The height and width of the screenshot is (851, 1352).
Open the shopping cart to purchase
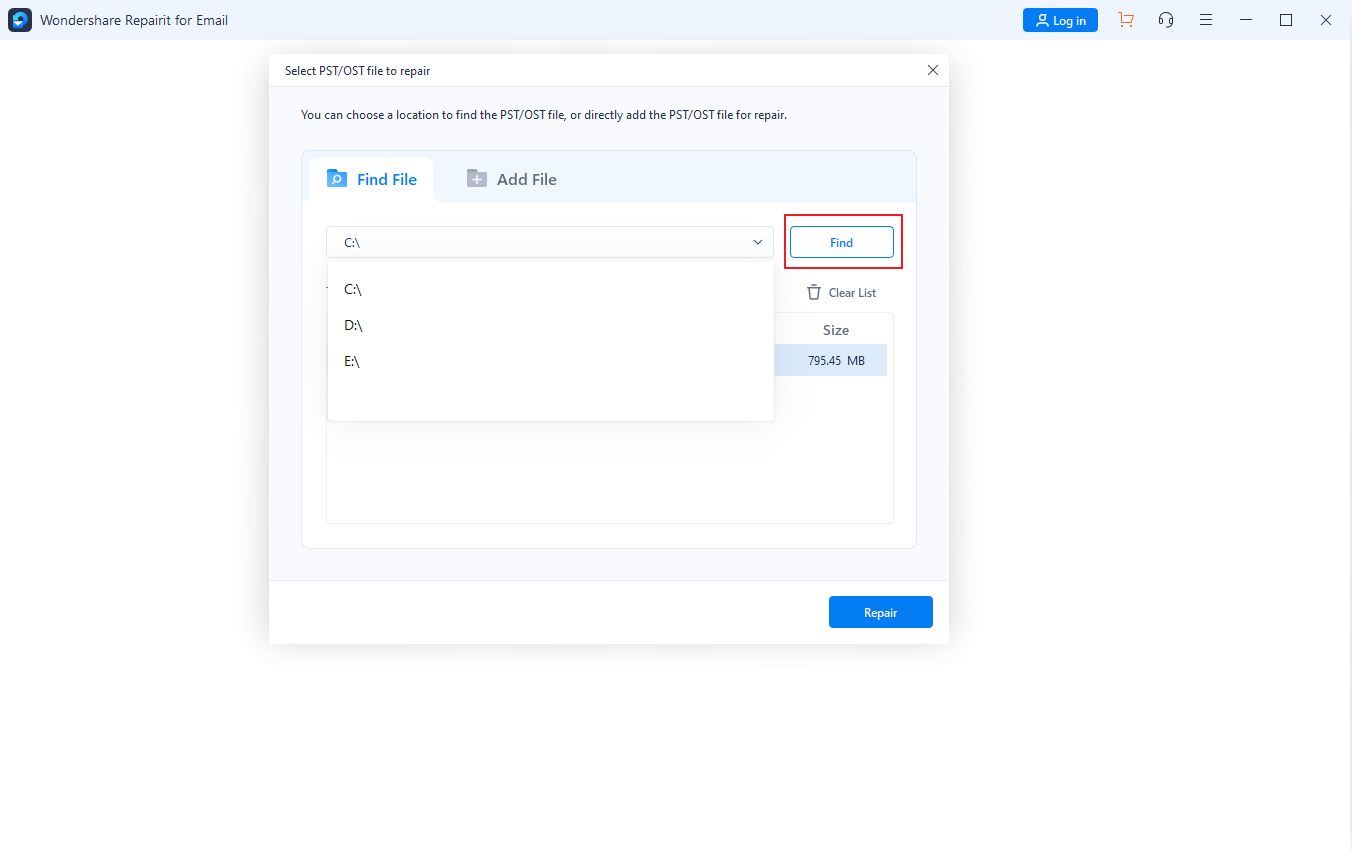tap(1126, 20)
